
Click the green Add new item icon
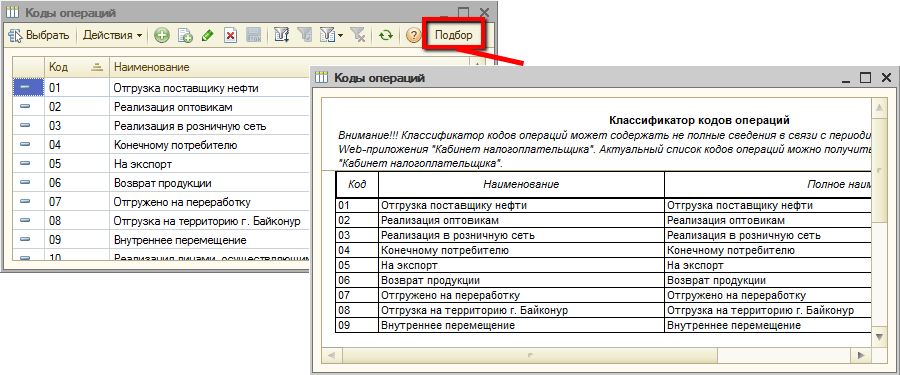coord(162,36)
